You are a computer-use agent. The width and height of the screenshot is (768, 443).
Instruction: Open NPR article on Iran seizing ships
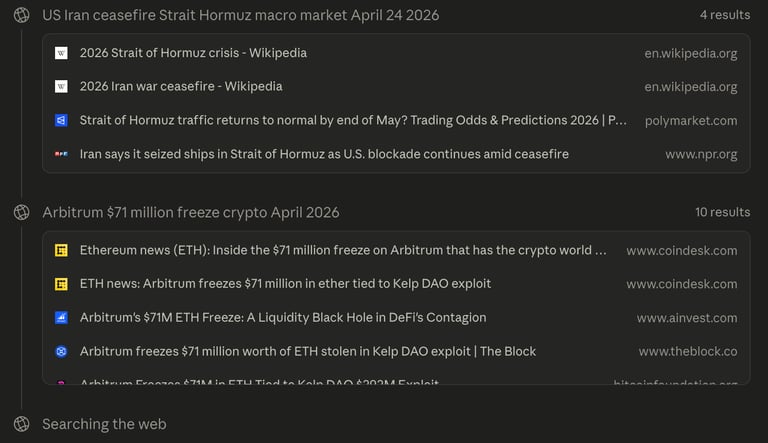[x=324, y=155]
